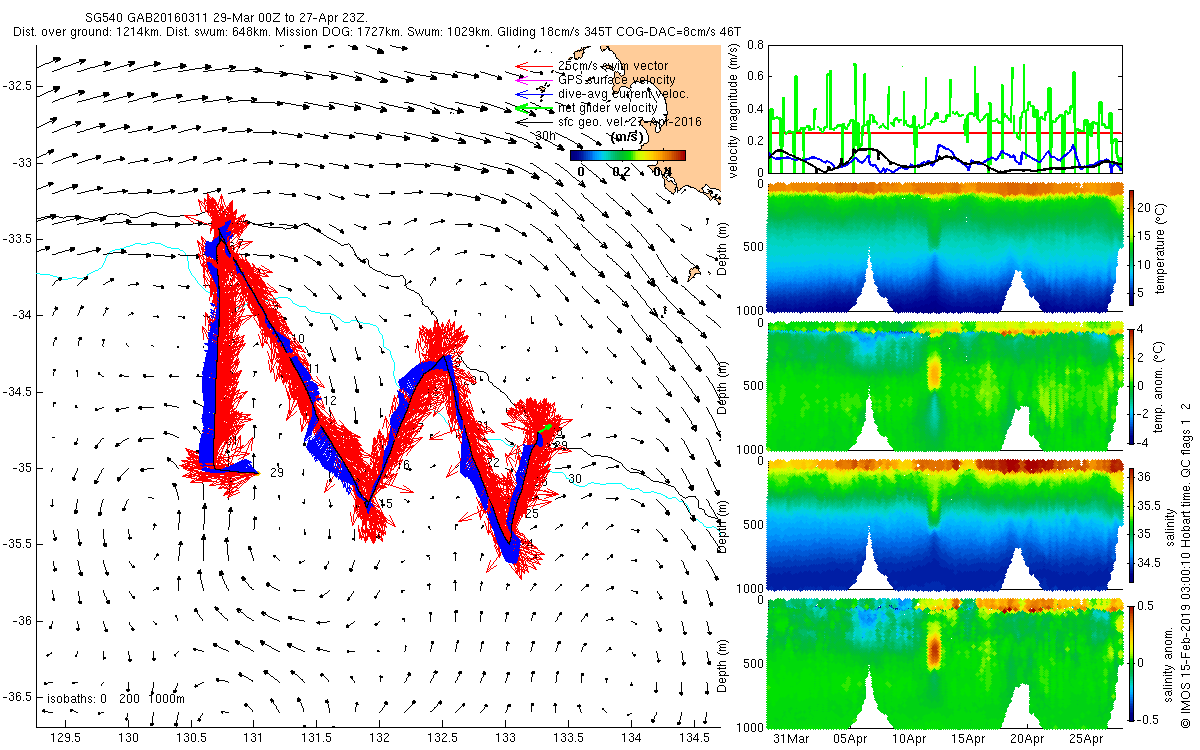Click the salinity colorbar

(1132, 524)
